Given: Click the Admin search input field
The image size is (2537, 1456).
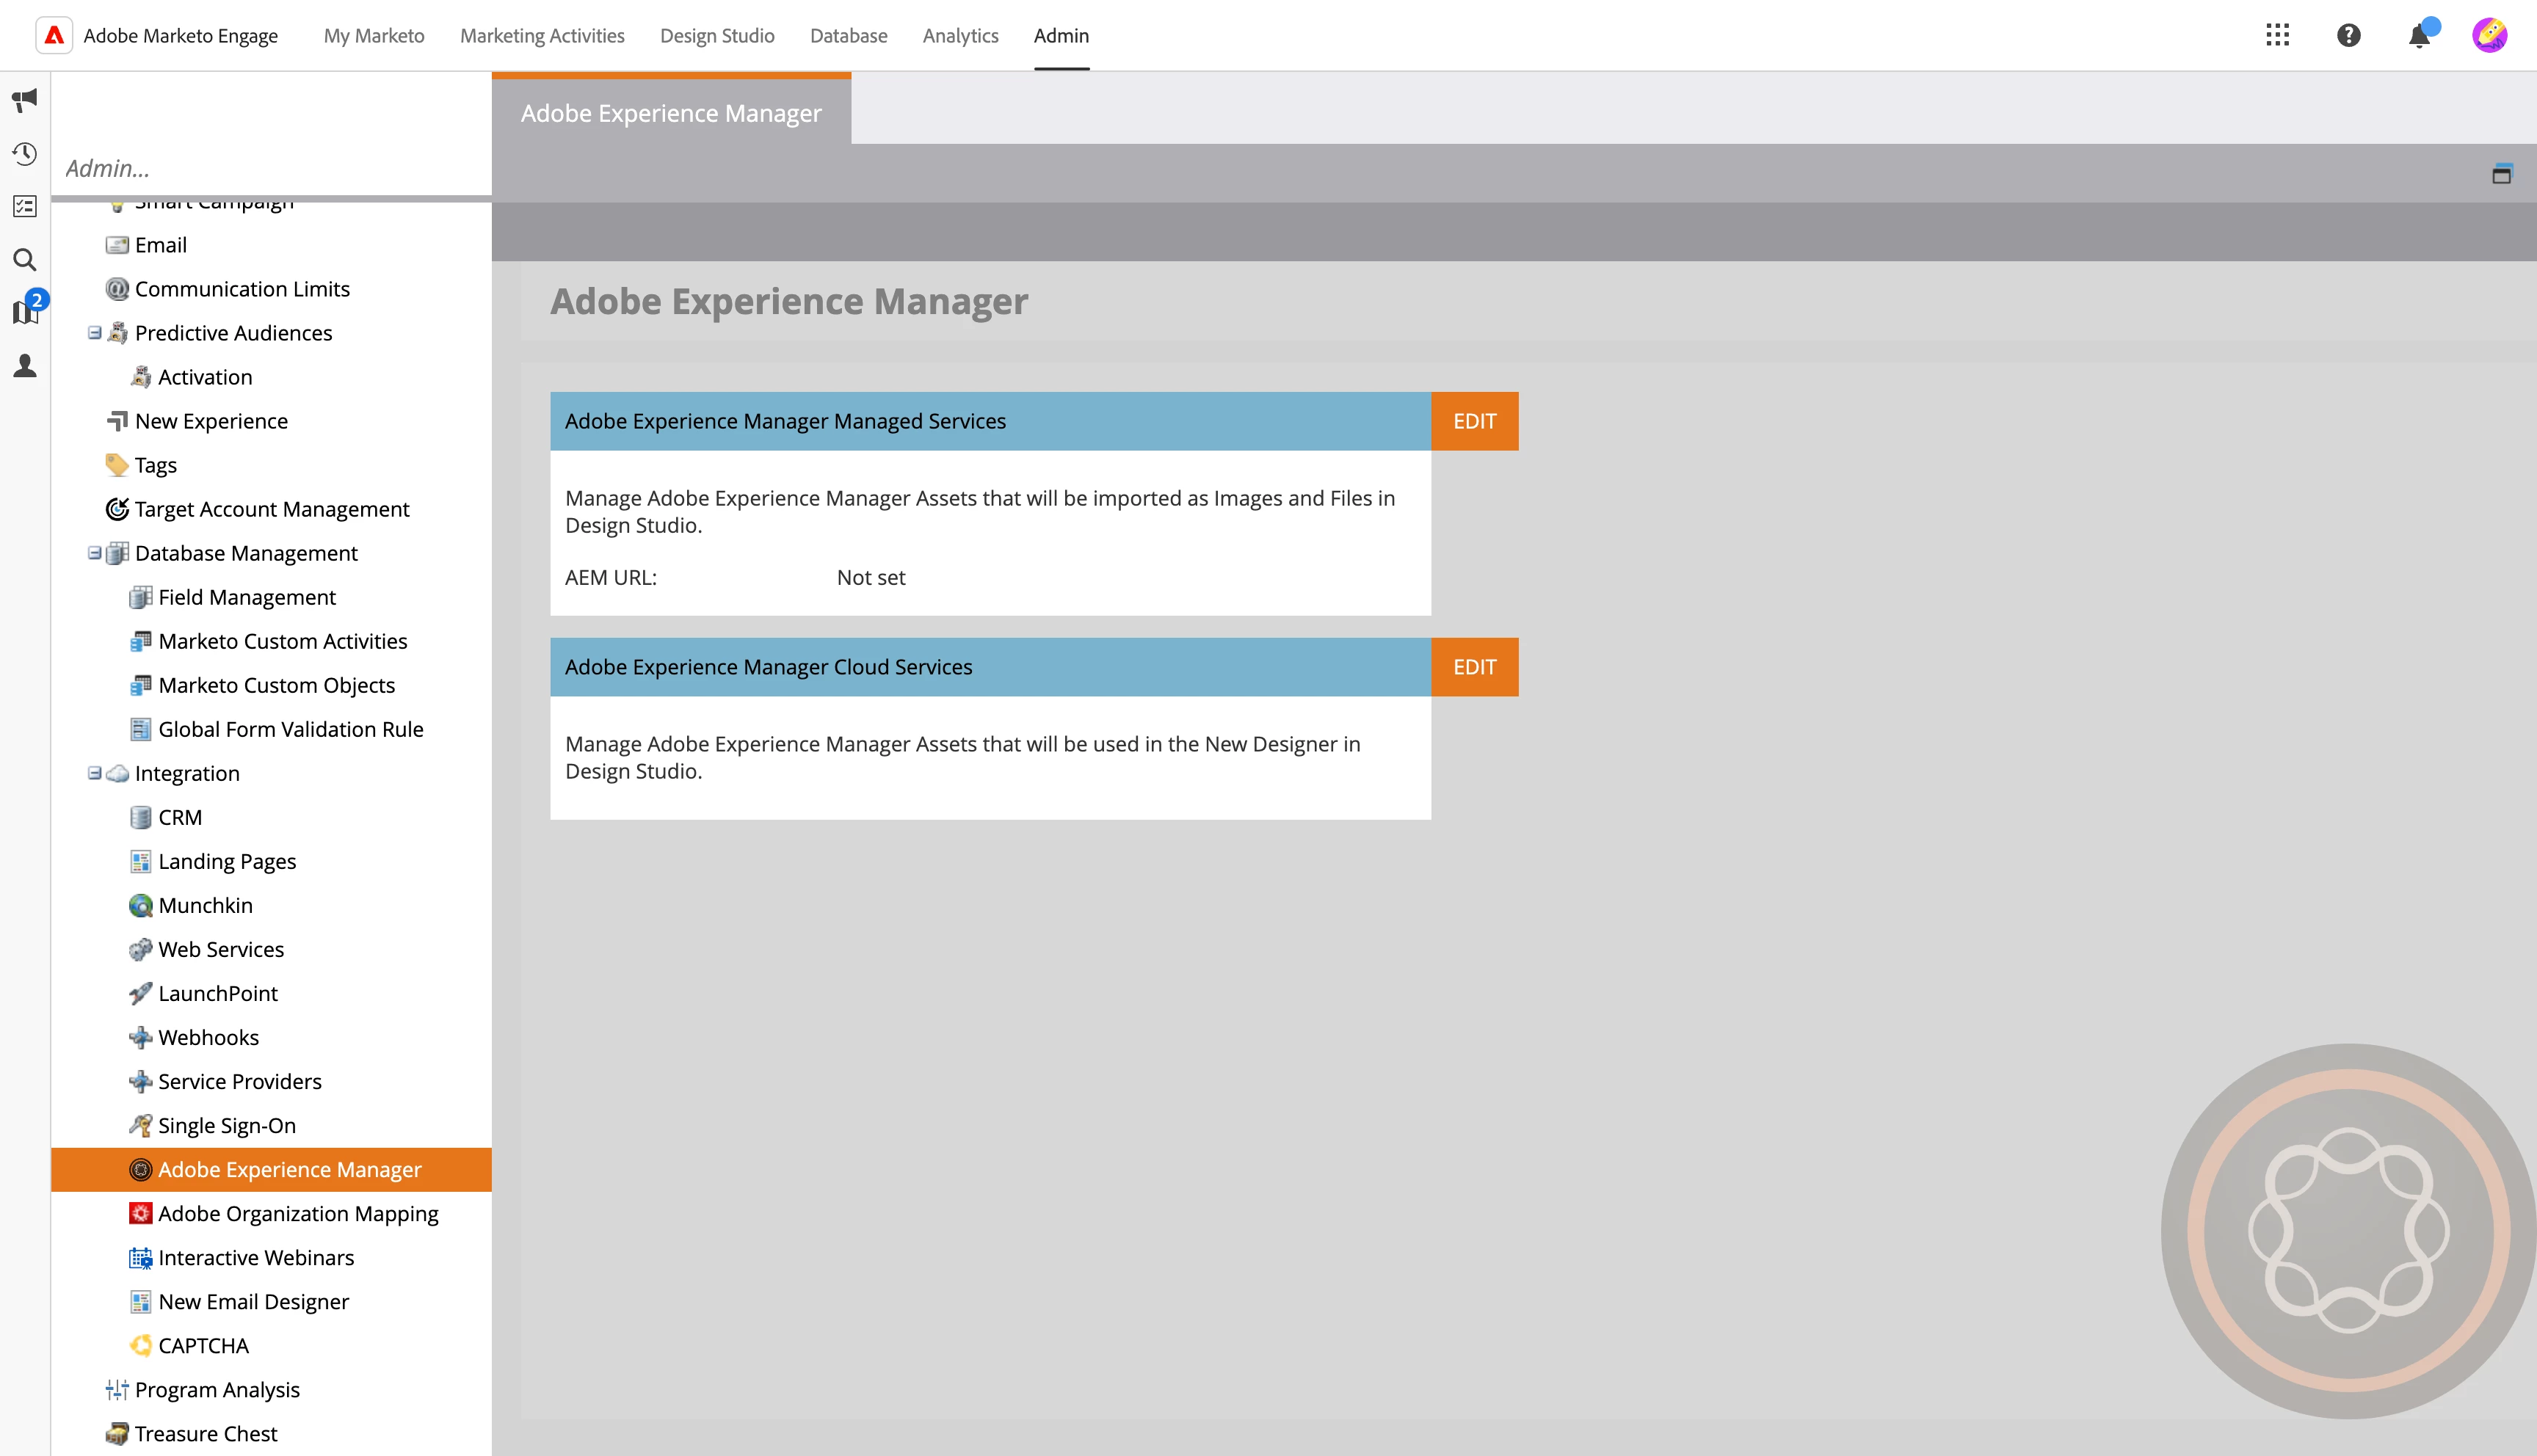Looking at the screenshot, I should (x=270, y=168).
